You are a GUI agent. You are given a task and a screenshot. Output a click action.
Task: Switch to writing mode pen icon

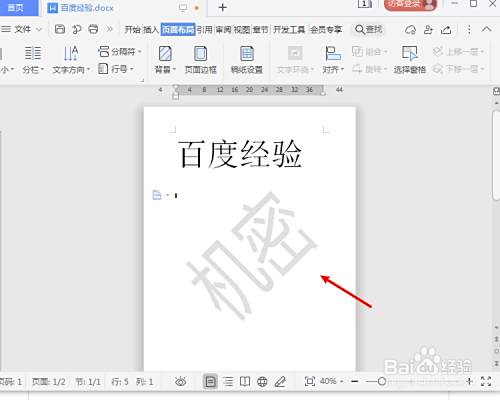tap(280, 381)
